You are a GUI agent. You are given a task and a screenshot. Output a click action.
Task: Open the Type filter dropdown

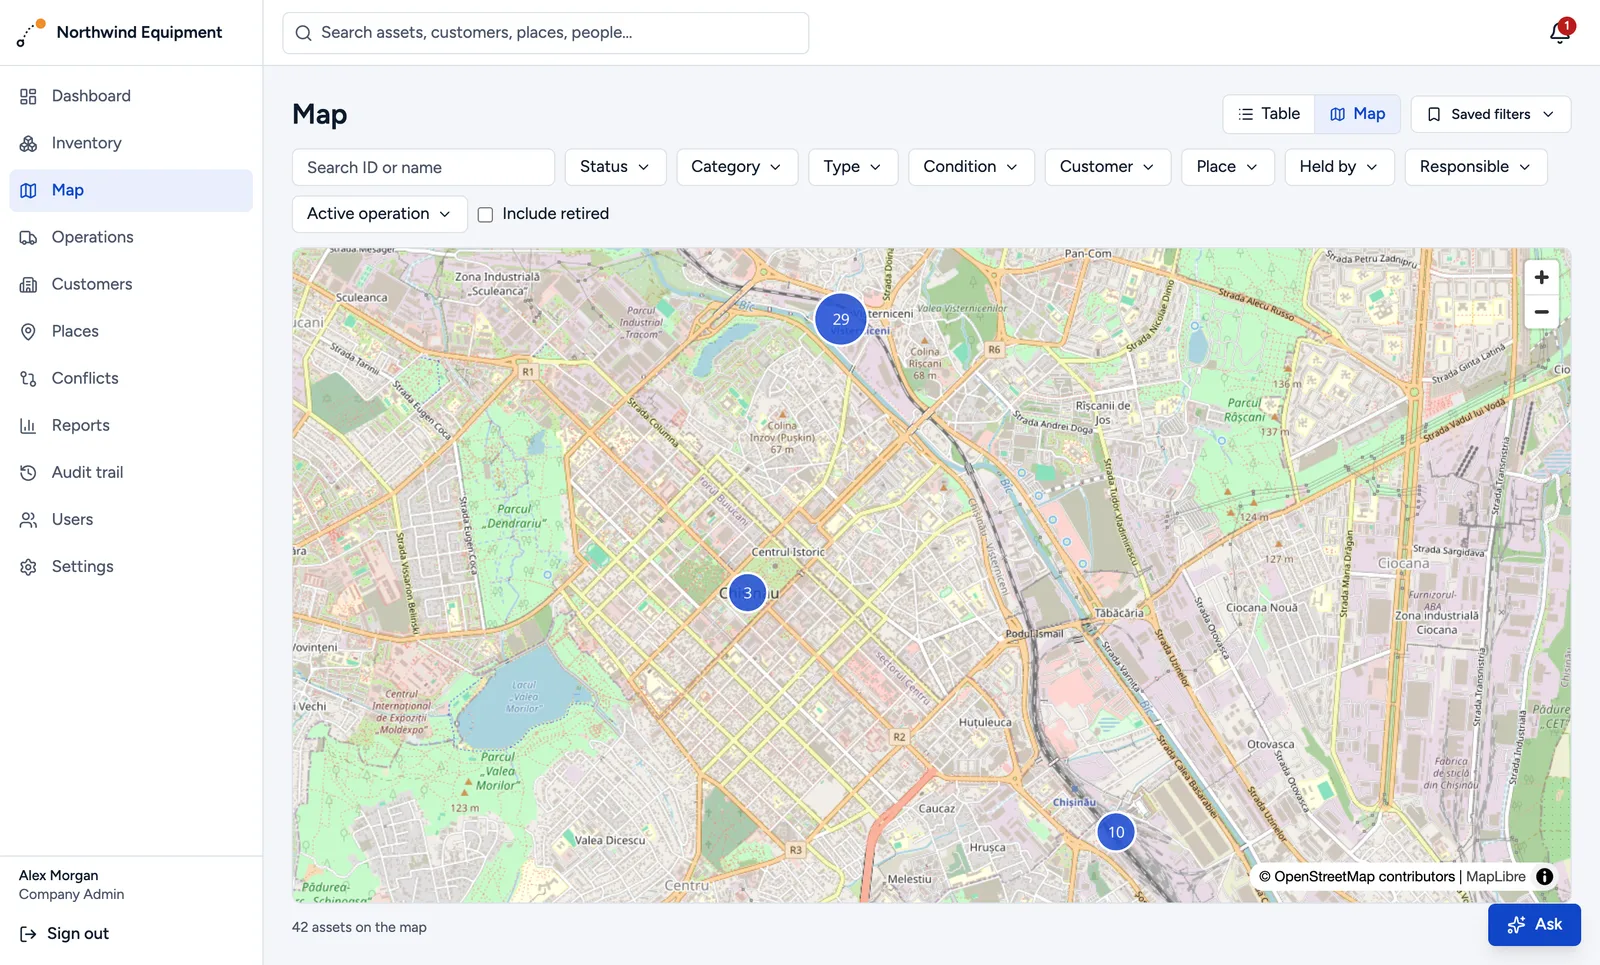click(853, 167)
